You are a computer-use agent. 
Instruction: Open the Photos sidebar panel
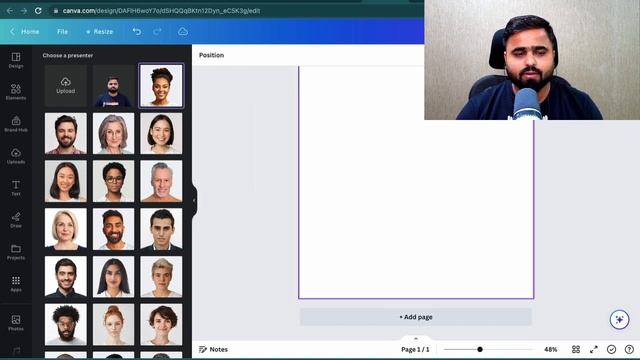point(16,322)
